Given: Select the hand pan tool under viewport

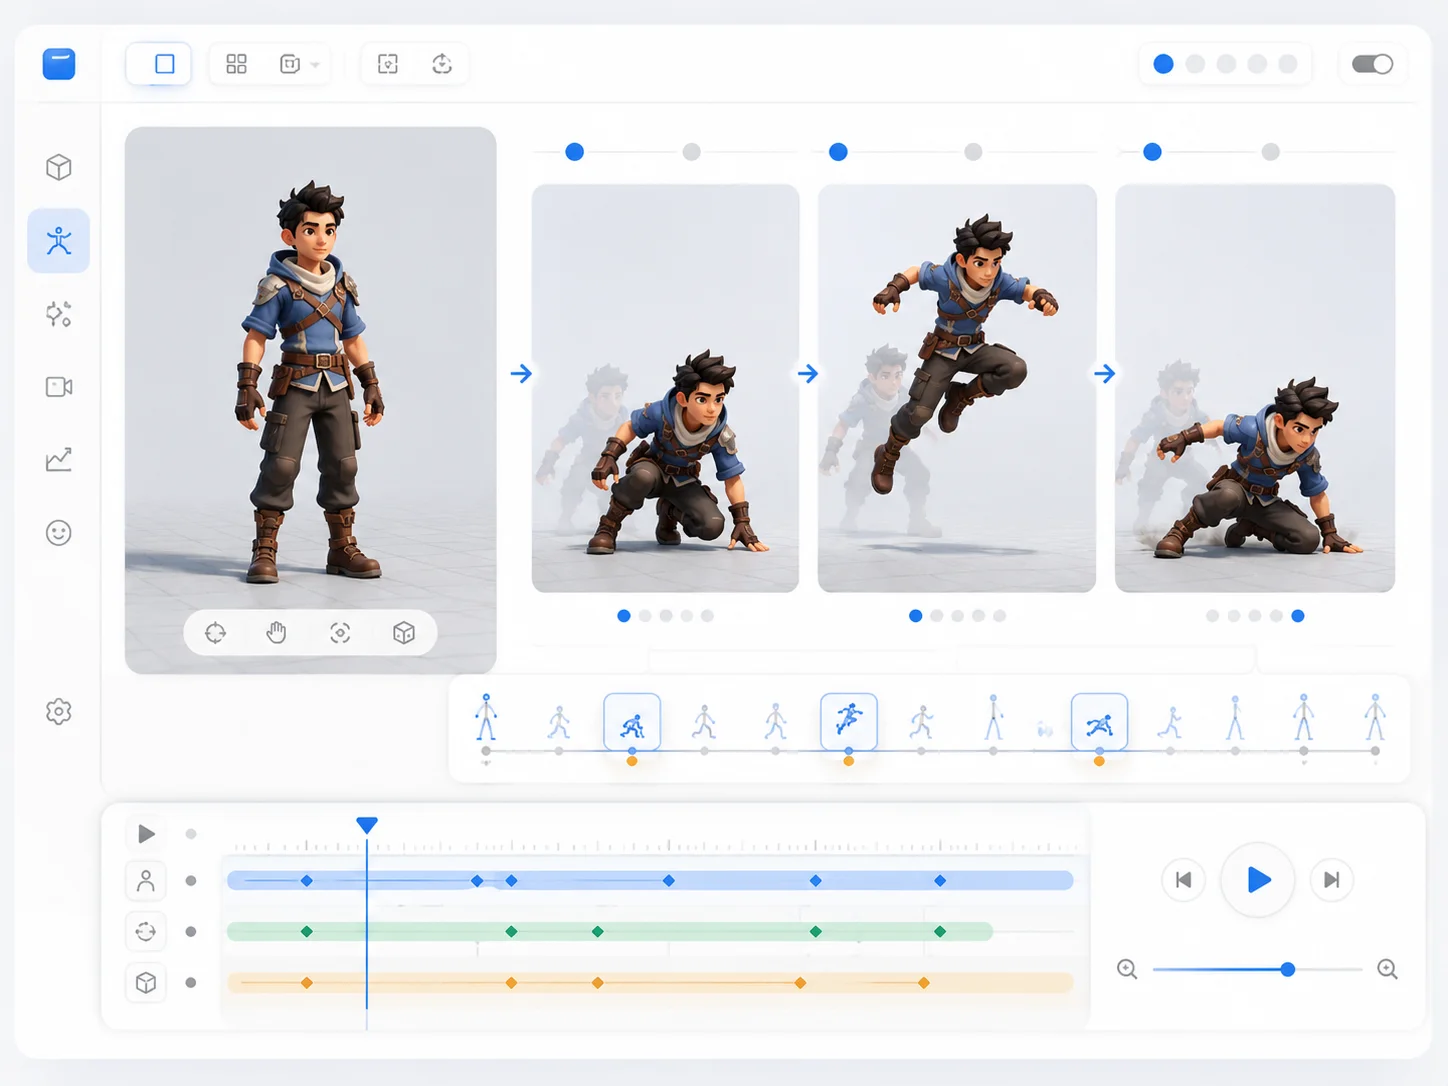Looking at the screenshot, I should coord(277,633).
